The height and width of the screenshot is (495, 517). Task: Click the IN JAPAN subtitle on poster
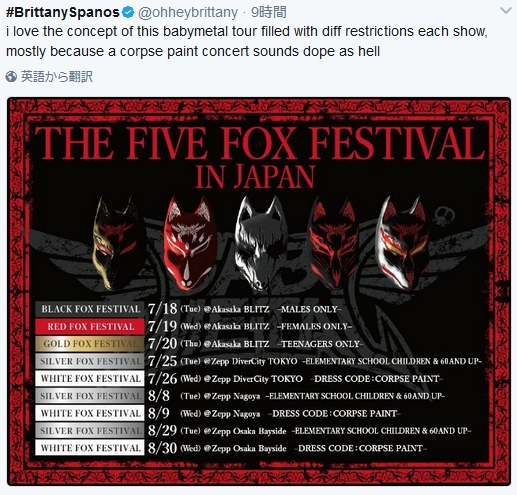255,177
